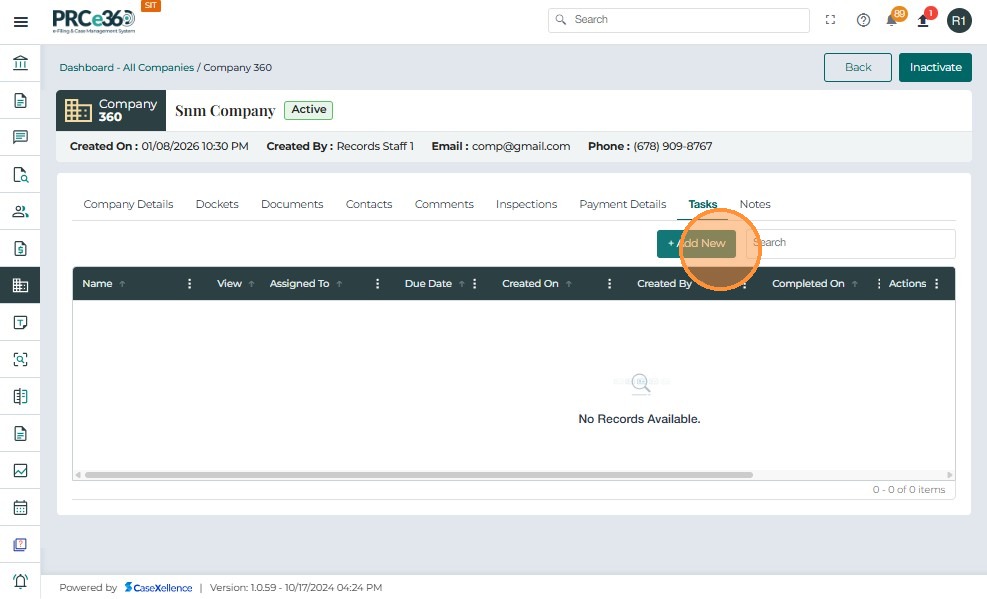Switch to Contacts tab
987x599 pixels.
click(x=369, y=204)
